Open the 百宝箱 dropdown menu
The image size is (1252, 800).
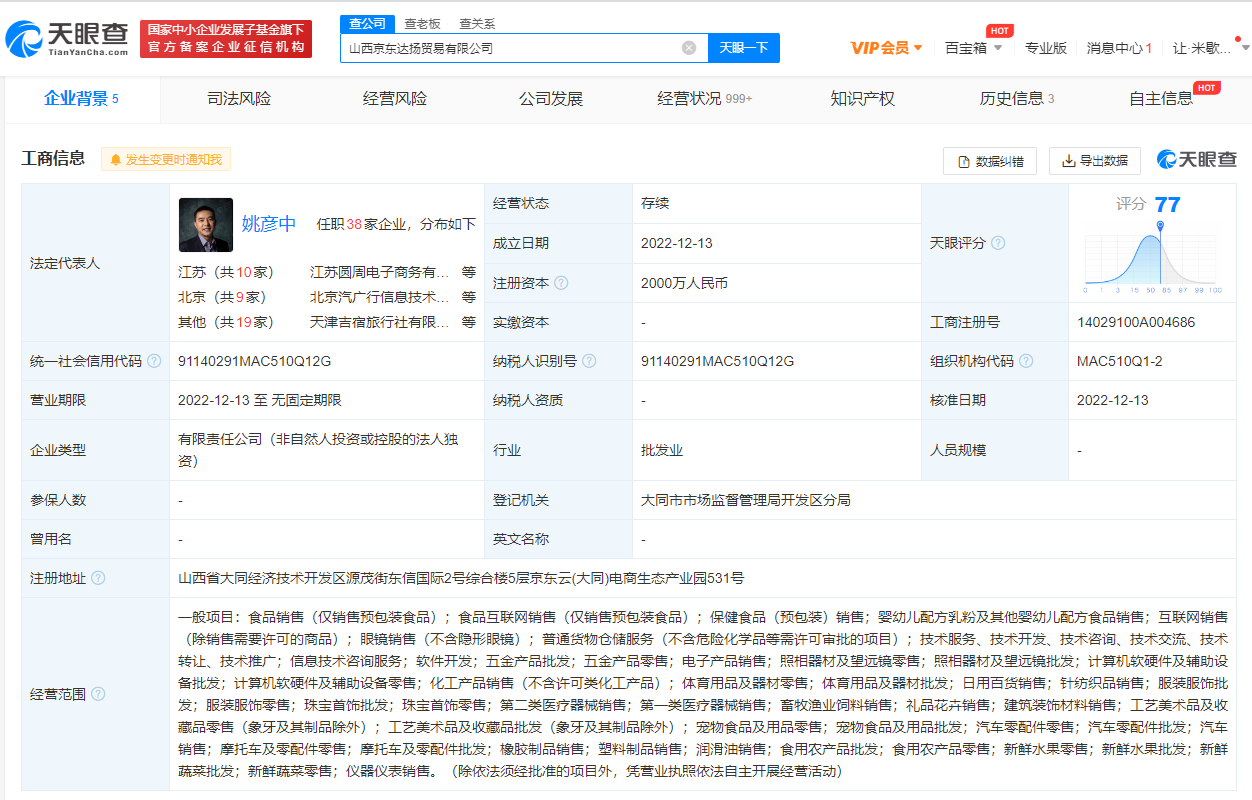pyautogui.click(x=973, y=48)
